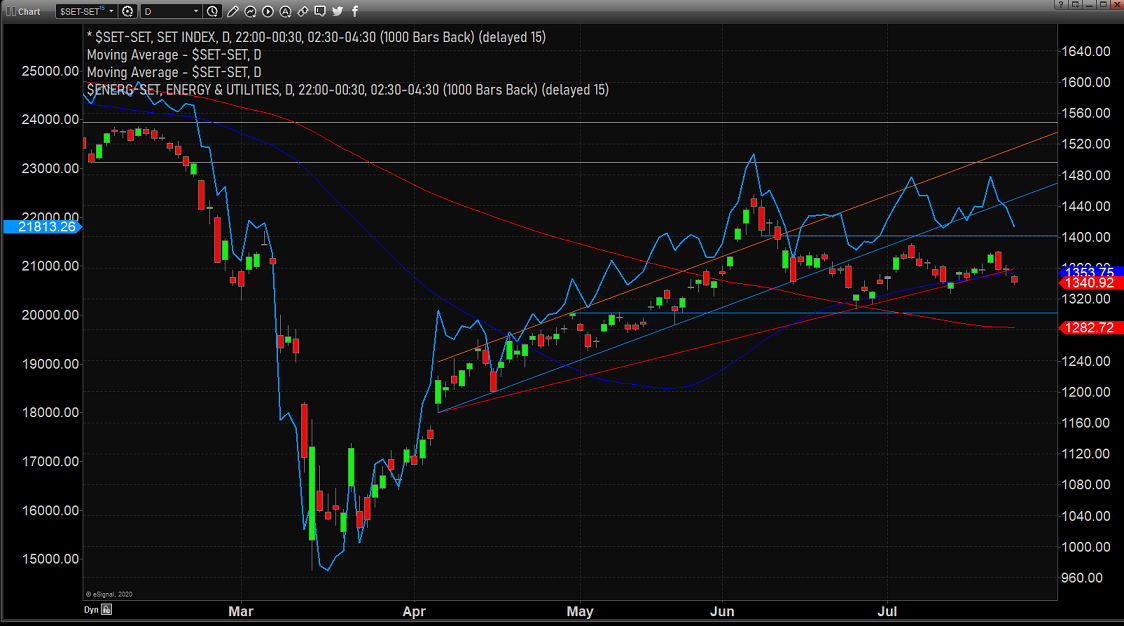Screen dimensions: 1124x626
Task: Click the 1200.00 right axis label
Action: (1085, 392)
